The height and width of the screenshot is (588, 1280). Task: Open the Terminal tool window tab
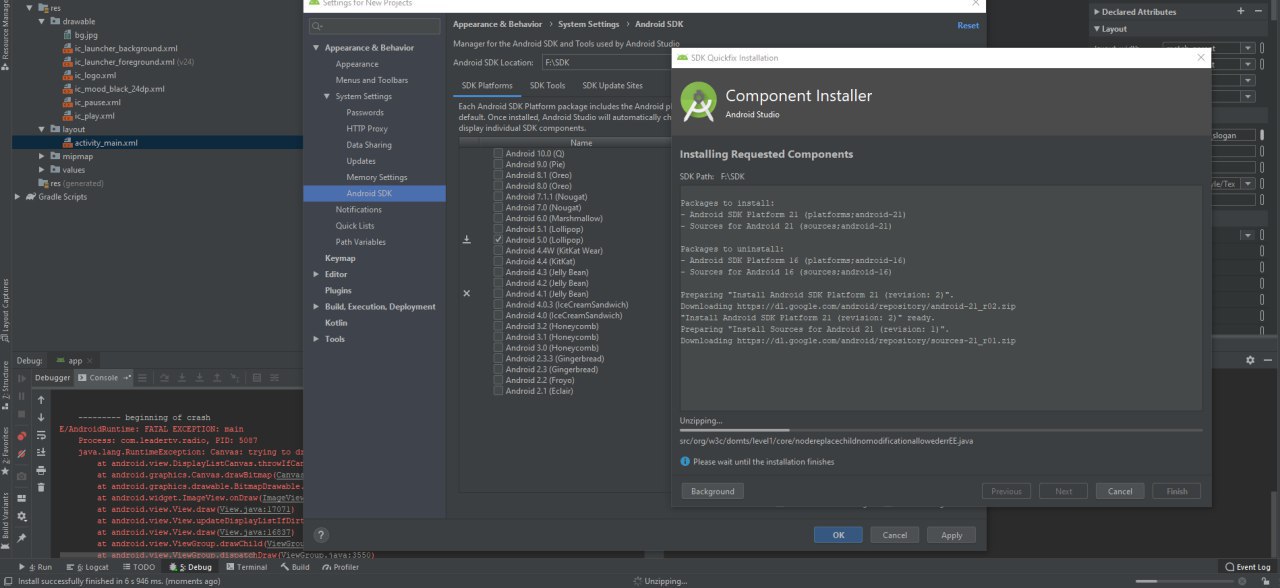[245, 567]
